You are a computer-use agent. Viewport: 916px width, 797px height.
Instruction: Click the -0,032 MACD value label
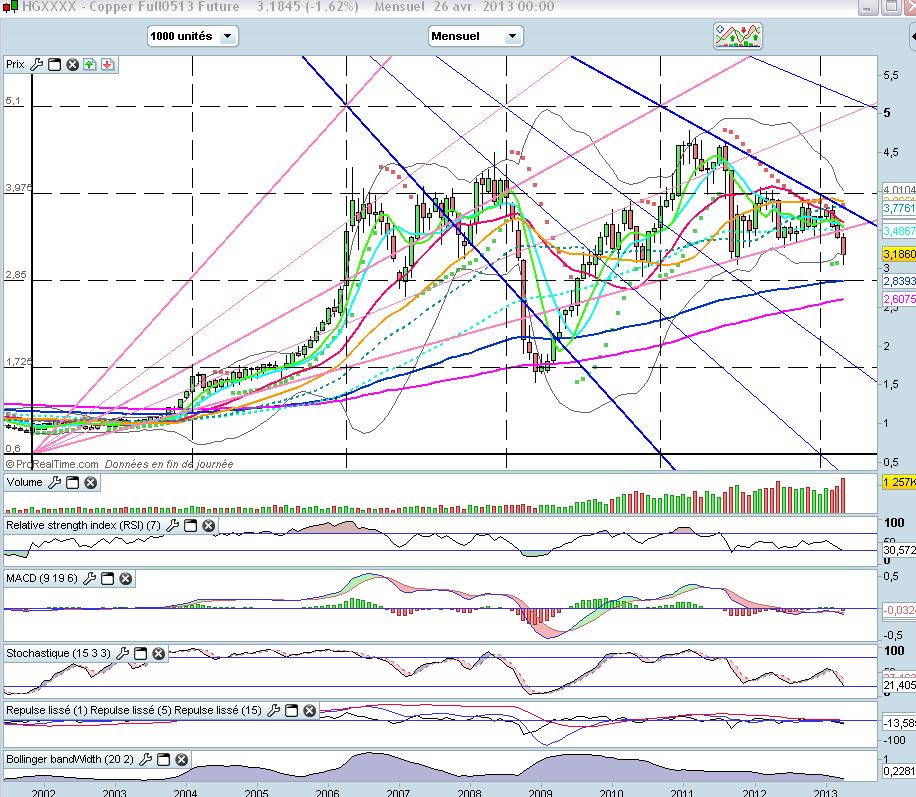tap(899, 610)
